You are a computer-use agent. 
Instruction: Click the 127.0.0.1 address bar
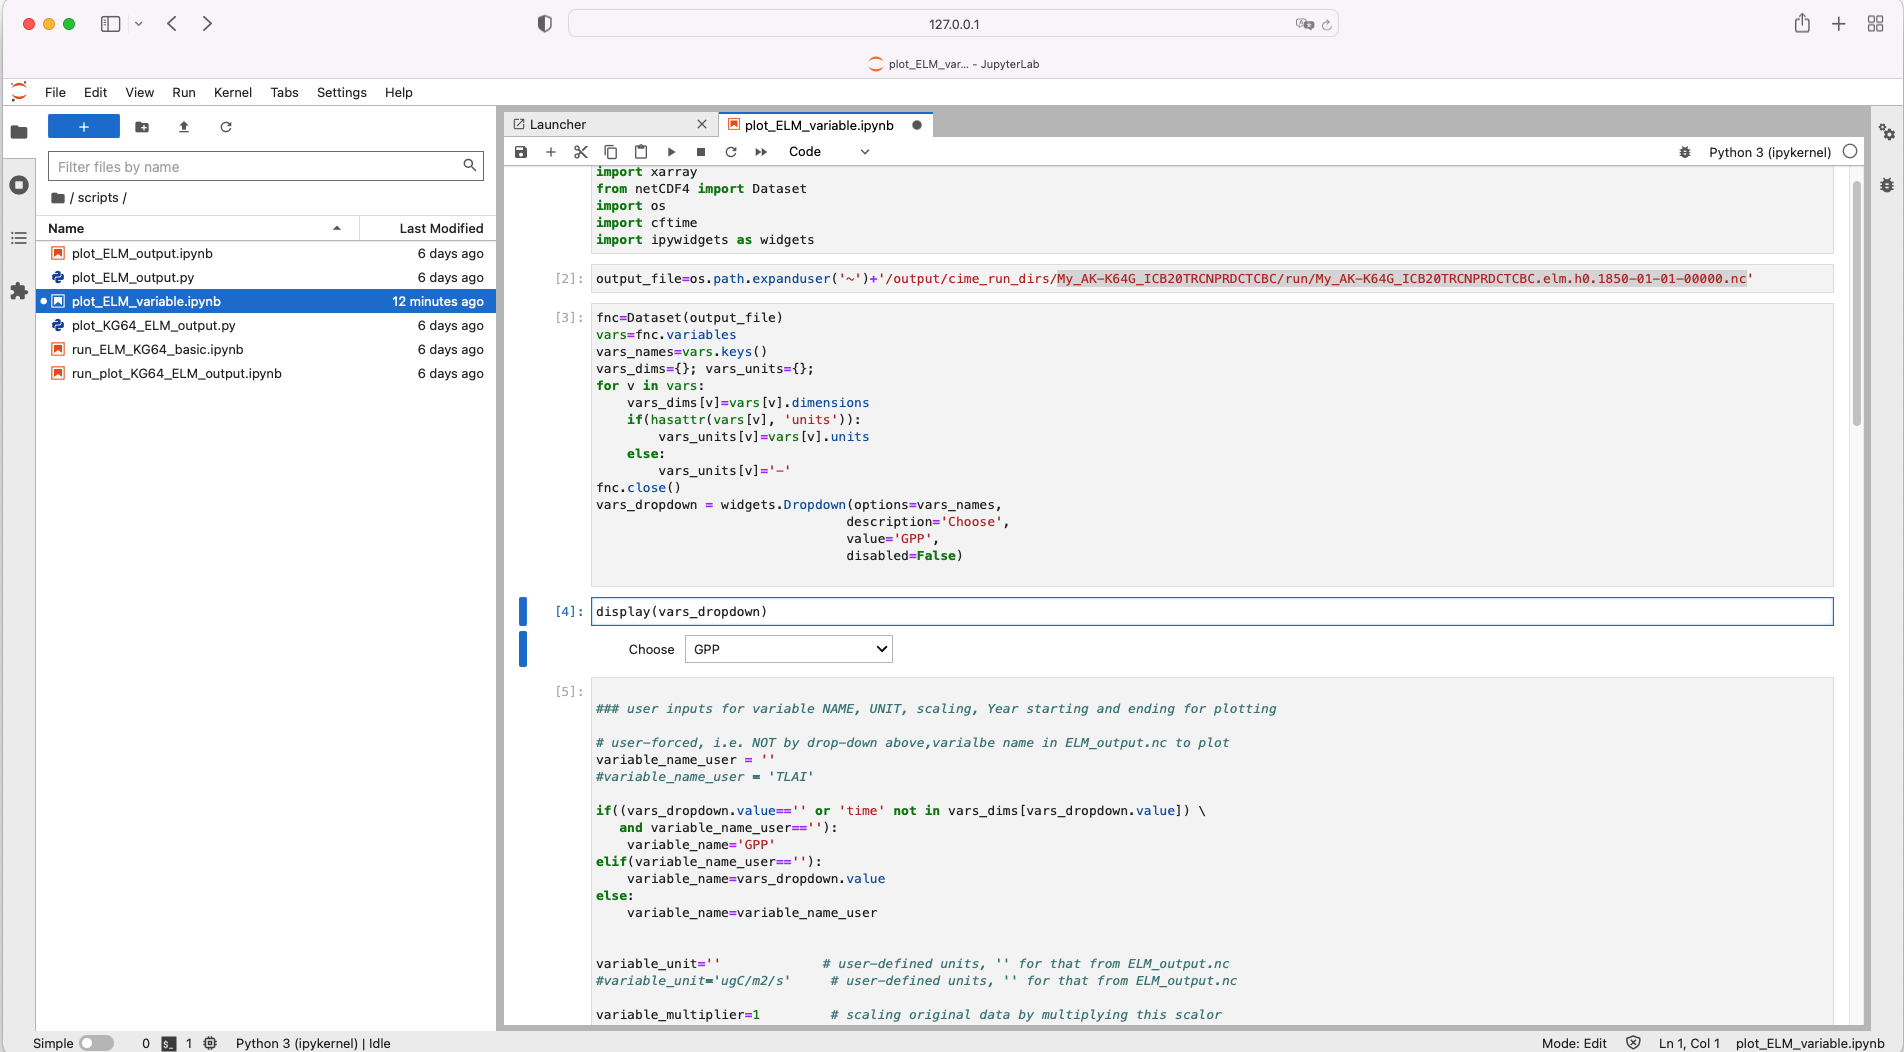[x=953, y=24]
